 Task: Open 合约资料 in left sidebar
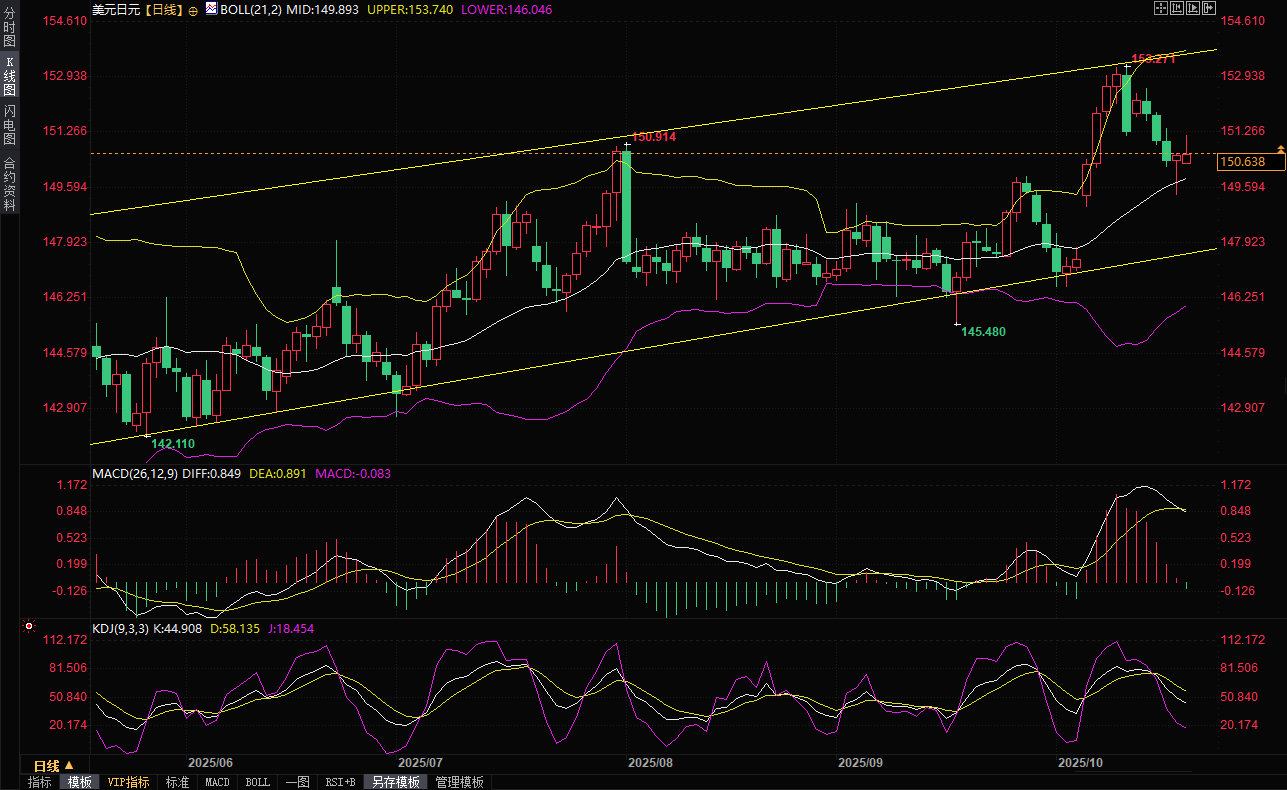(x=9, y=183)
